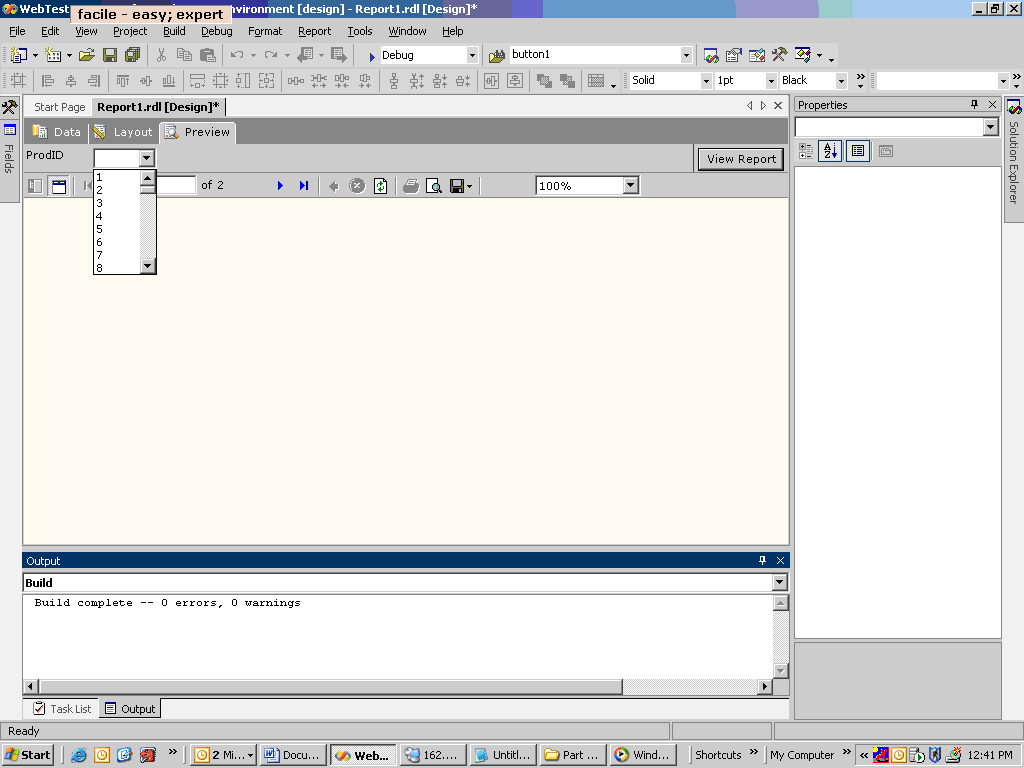The height and width of the screenshot is (768, 1024).
Task: Click the Properties page list icon
Action: click(857, 152)
